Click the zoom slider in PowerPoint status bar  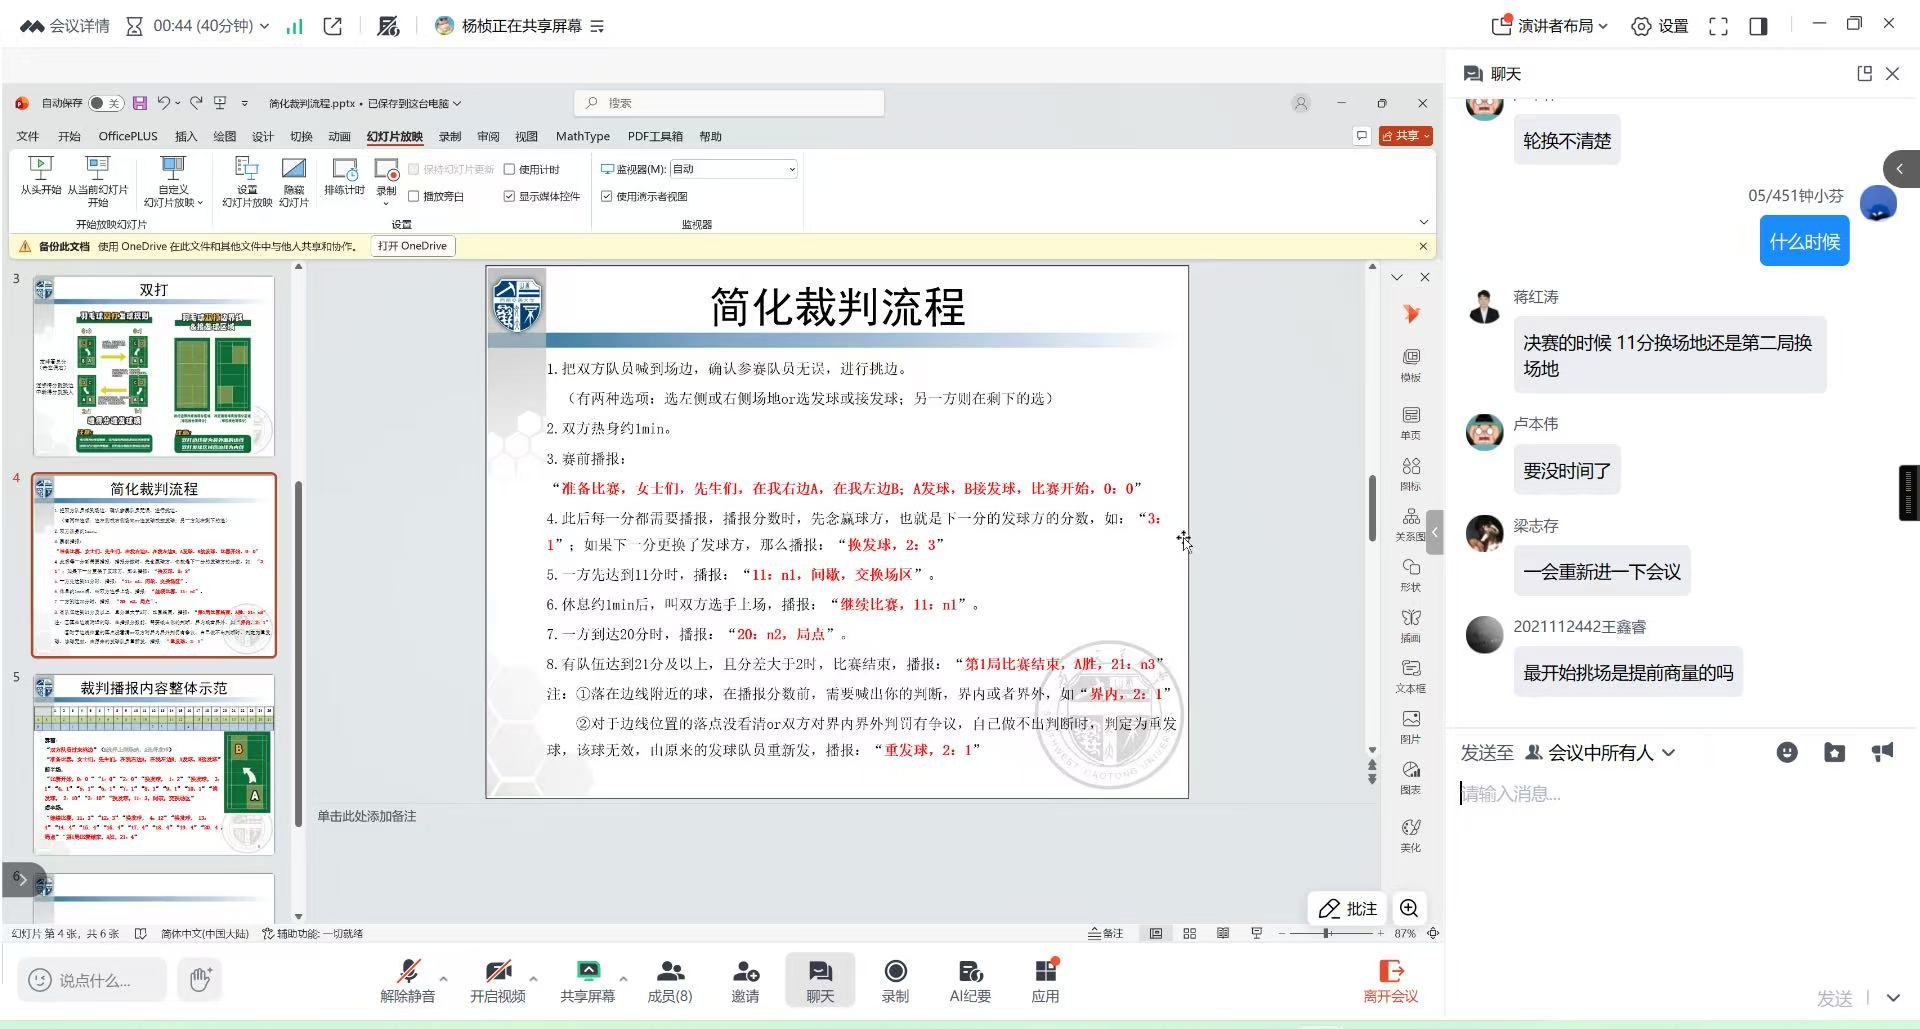coord(1327,933)
